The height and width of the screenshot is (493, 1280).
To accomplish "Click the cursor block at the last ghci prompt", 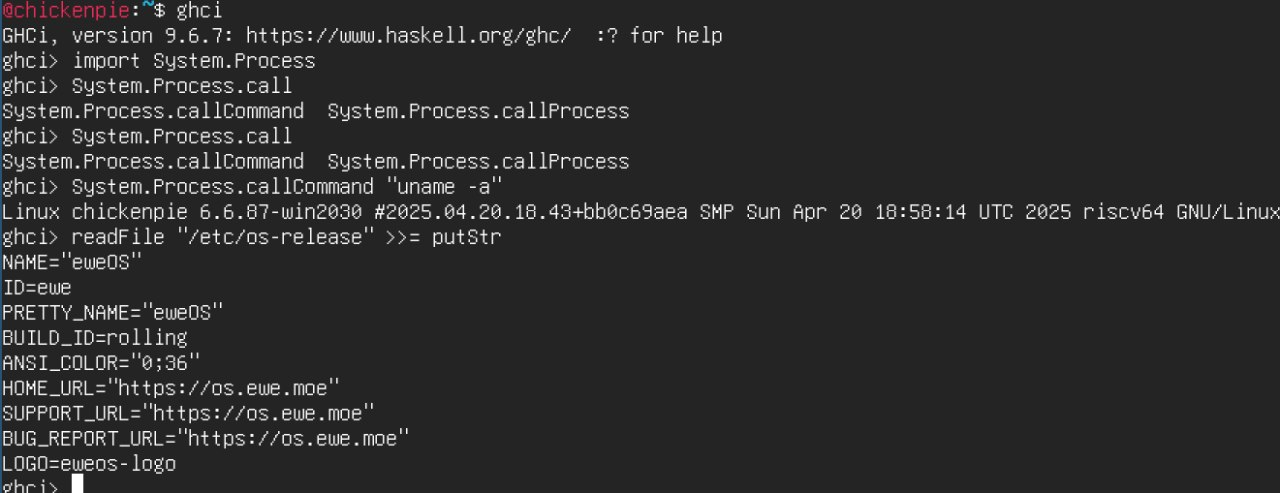I will click(77, 485).
